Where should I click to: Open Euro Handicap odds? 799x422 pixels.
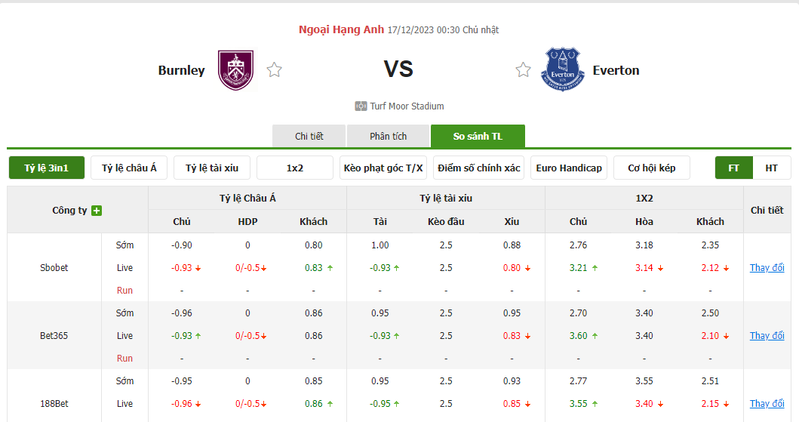569,168
